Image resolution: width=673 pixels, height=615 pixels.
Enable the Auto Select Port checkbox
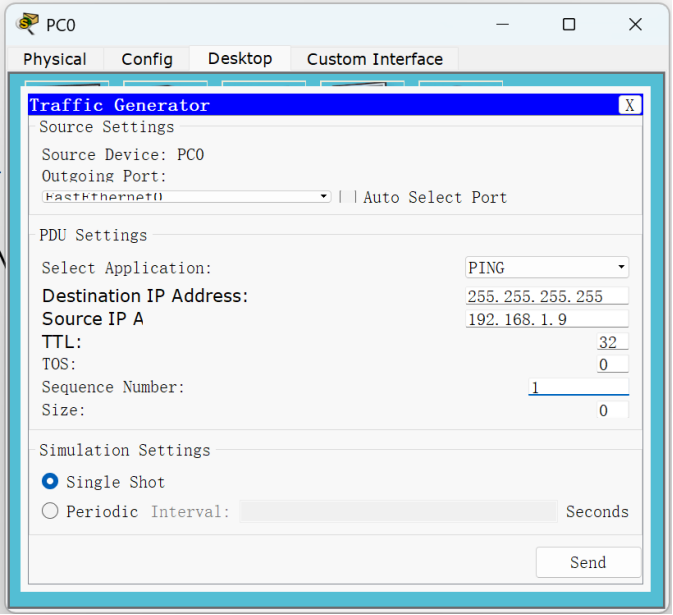pyautogui.click(x=347, y=197)
